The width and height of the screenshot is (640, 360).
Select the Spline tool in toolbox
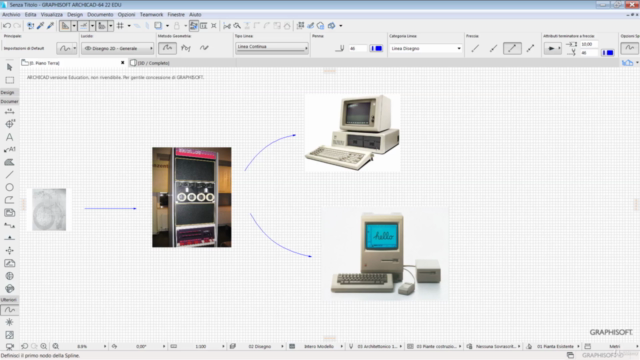(9, 310)
